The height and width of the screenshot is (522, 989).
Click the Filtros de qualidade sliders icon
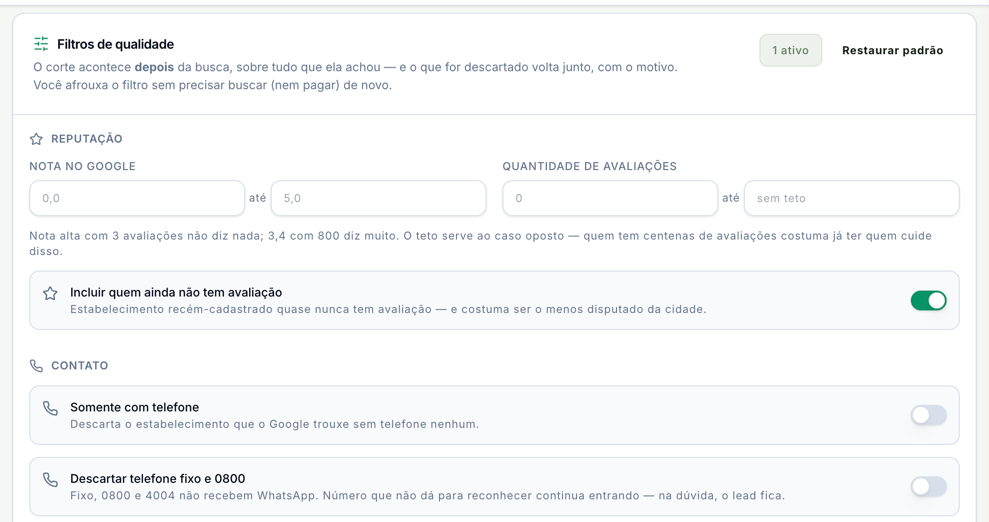click(x=41, y=44)
